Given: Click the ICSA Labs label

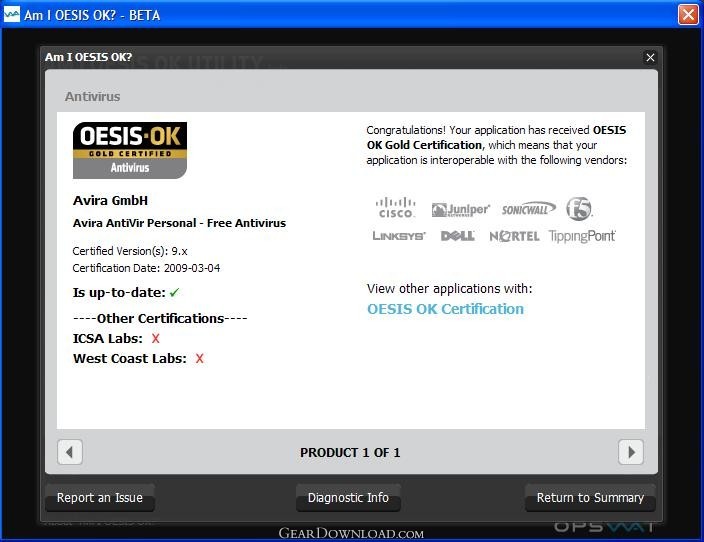Looking at the screenshot, I should pos(108,339).
